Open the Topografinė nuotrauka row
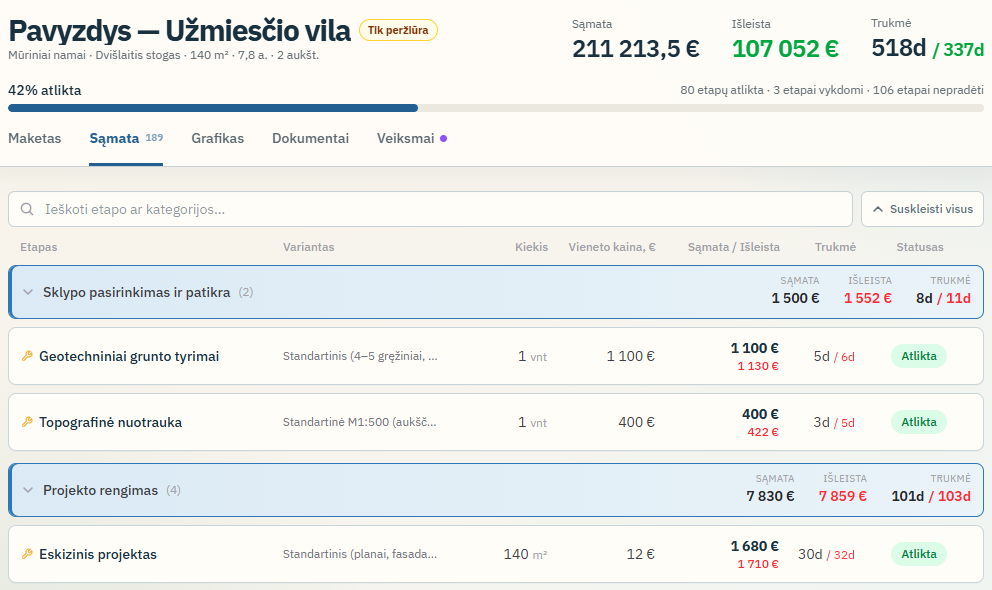 coord(496,422)
